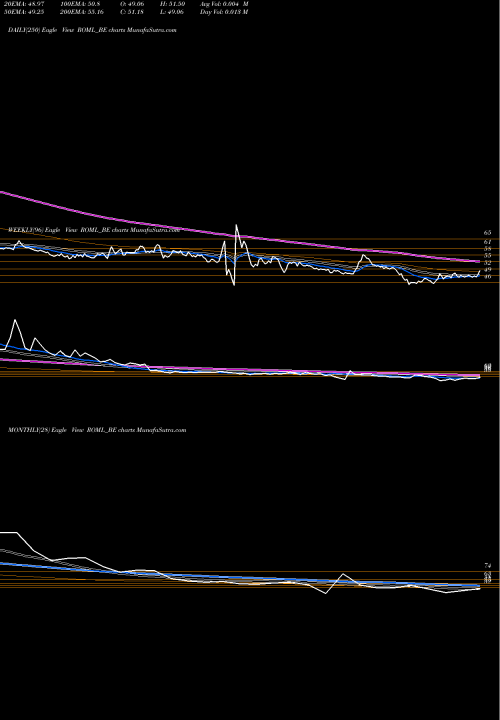500x720 pixels.
Task: Click the Avg Vol reading
Action: [x=224, y=4]
